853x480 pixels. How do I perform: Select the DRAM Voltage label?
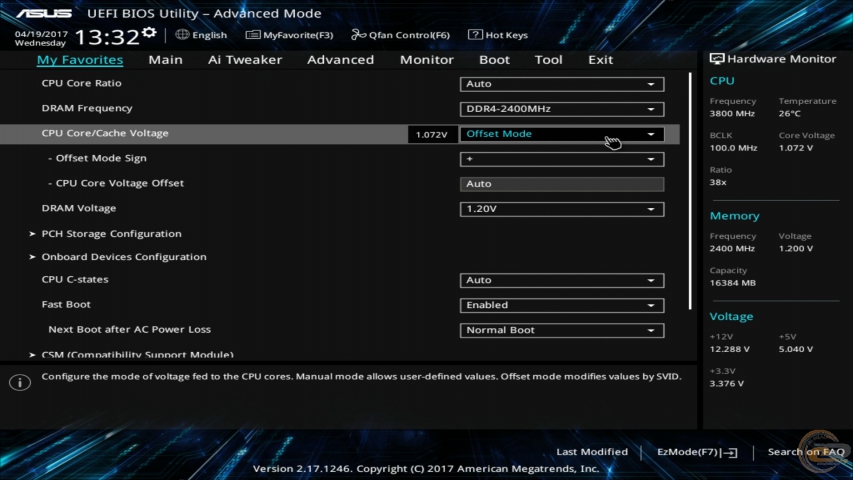(79, 208)
